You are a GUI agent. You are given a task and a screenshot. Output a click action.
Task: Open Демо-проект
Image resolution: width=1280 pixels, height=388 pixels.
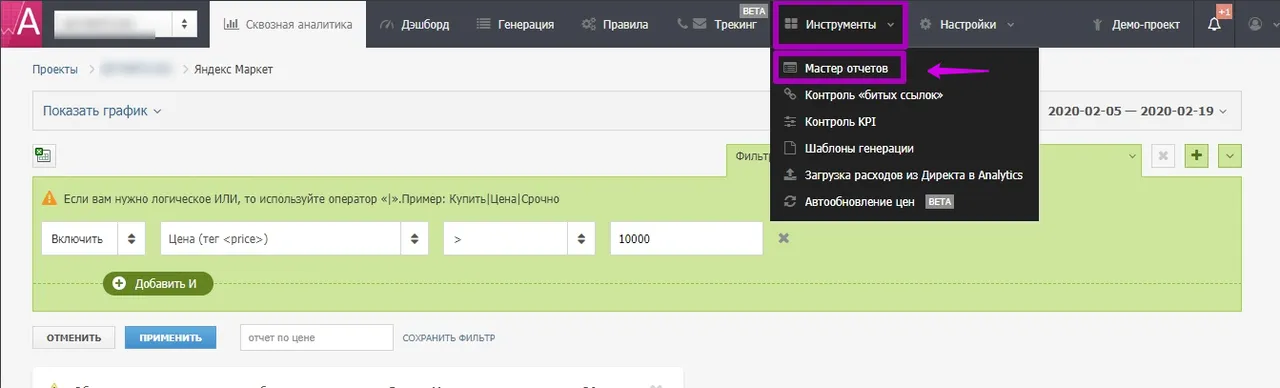(1135, 24)
